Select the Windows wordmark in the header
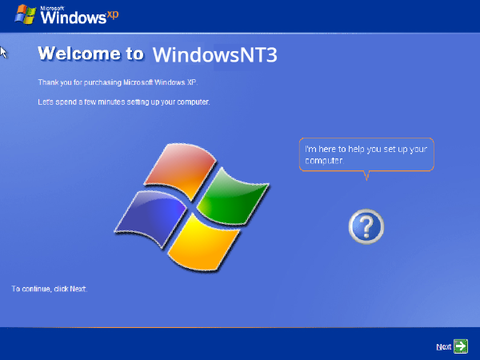 pyautogui.click(x=73, y=17)
